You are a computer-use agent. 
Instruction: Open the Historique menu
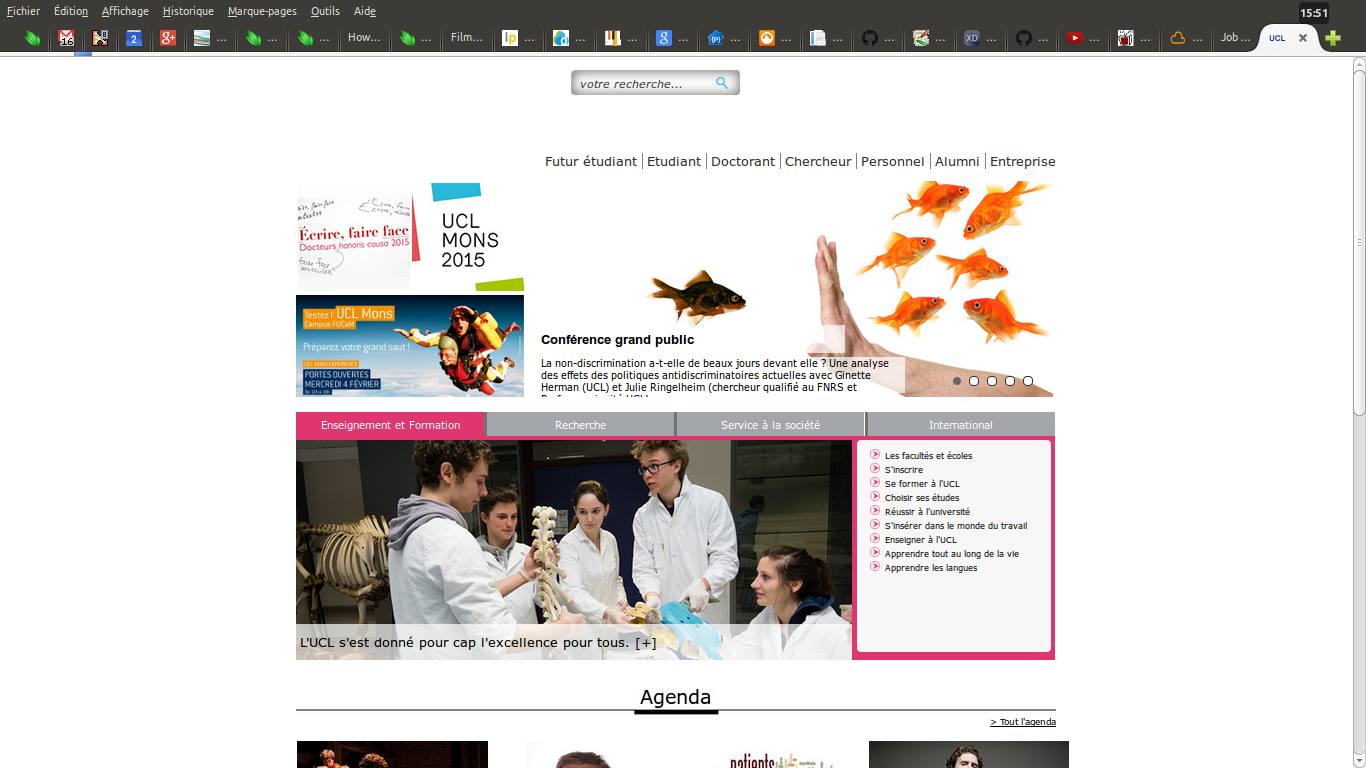(x=188, y=11)
